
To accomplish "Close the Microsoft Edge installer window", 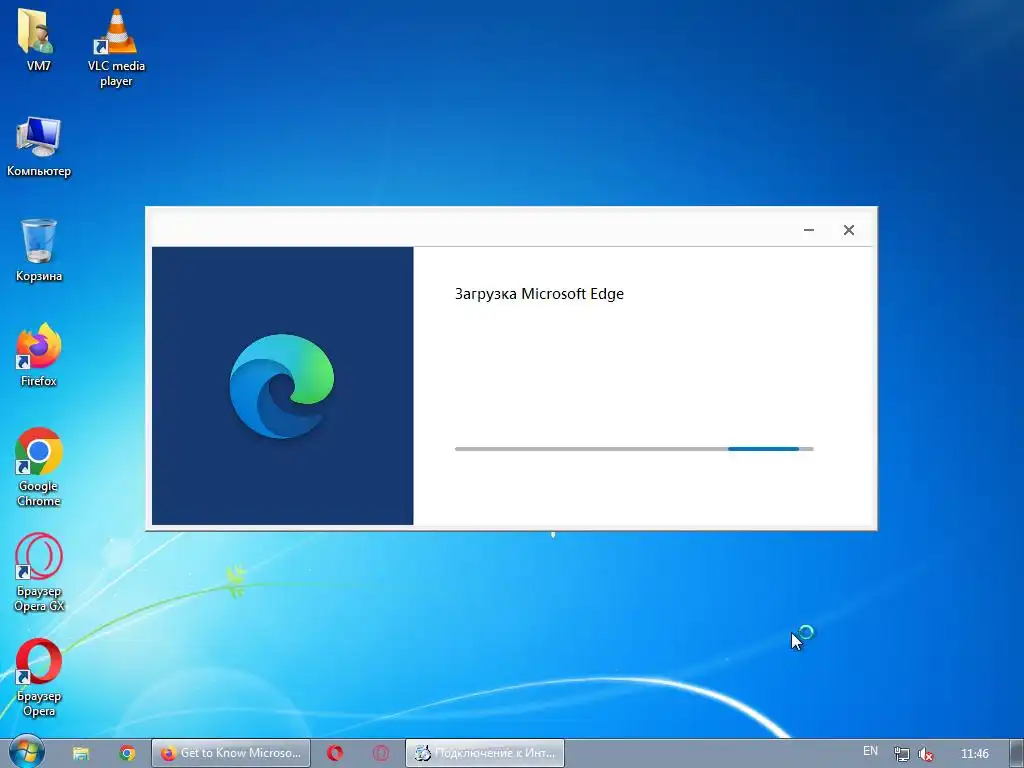I will (848, 230).
